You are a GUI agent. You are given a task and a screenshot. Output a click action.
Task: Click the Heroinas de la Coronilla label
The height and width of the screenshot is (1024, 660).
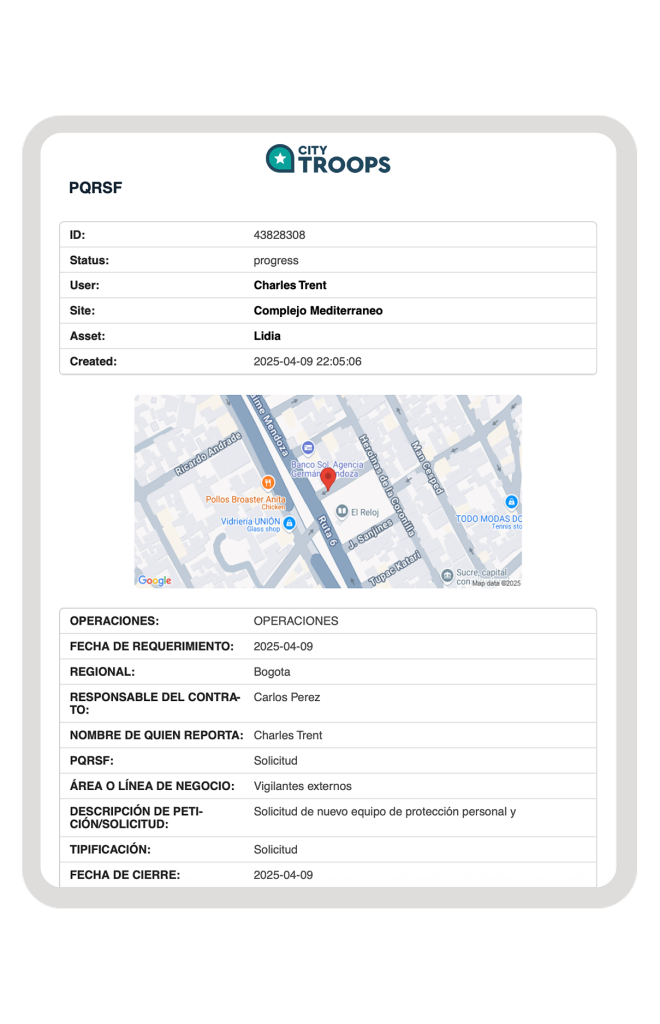coord(387,485)
